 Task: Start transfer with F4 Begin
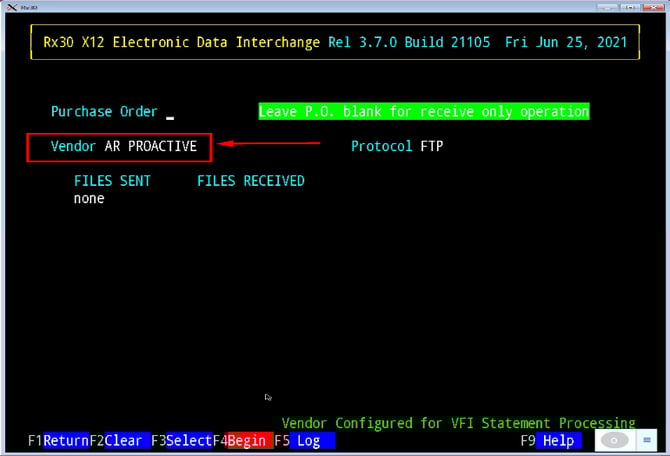pyautogui.click(x=246, y=440)
